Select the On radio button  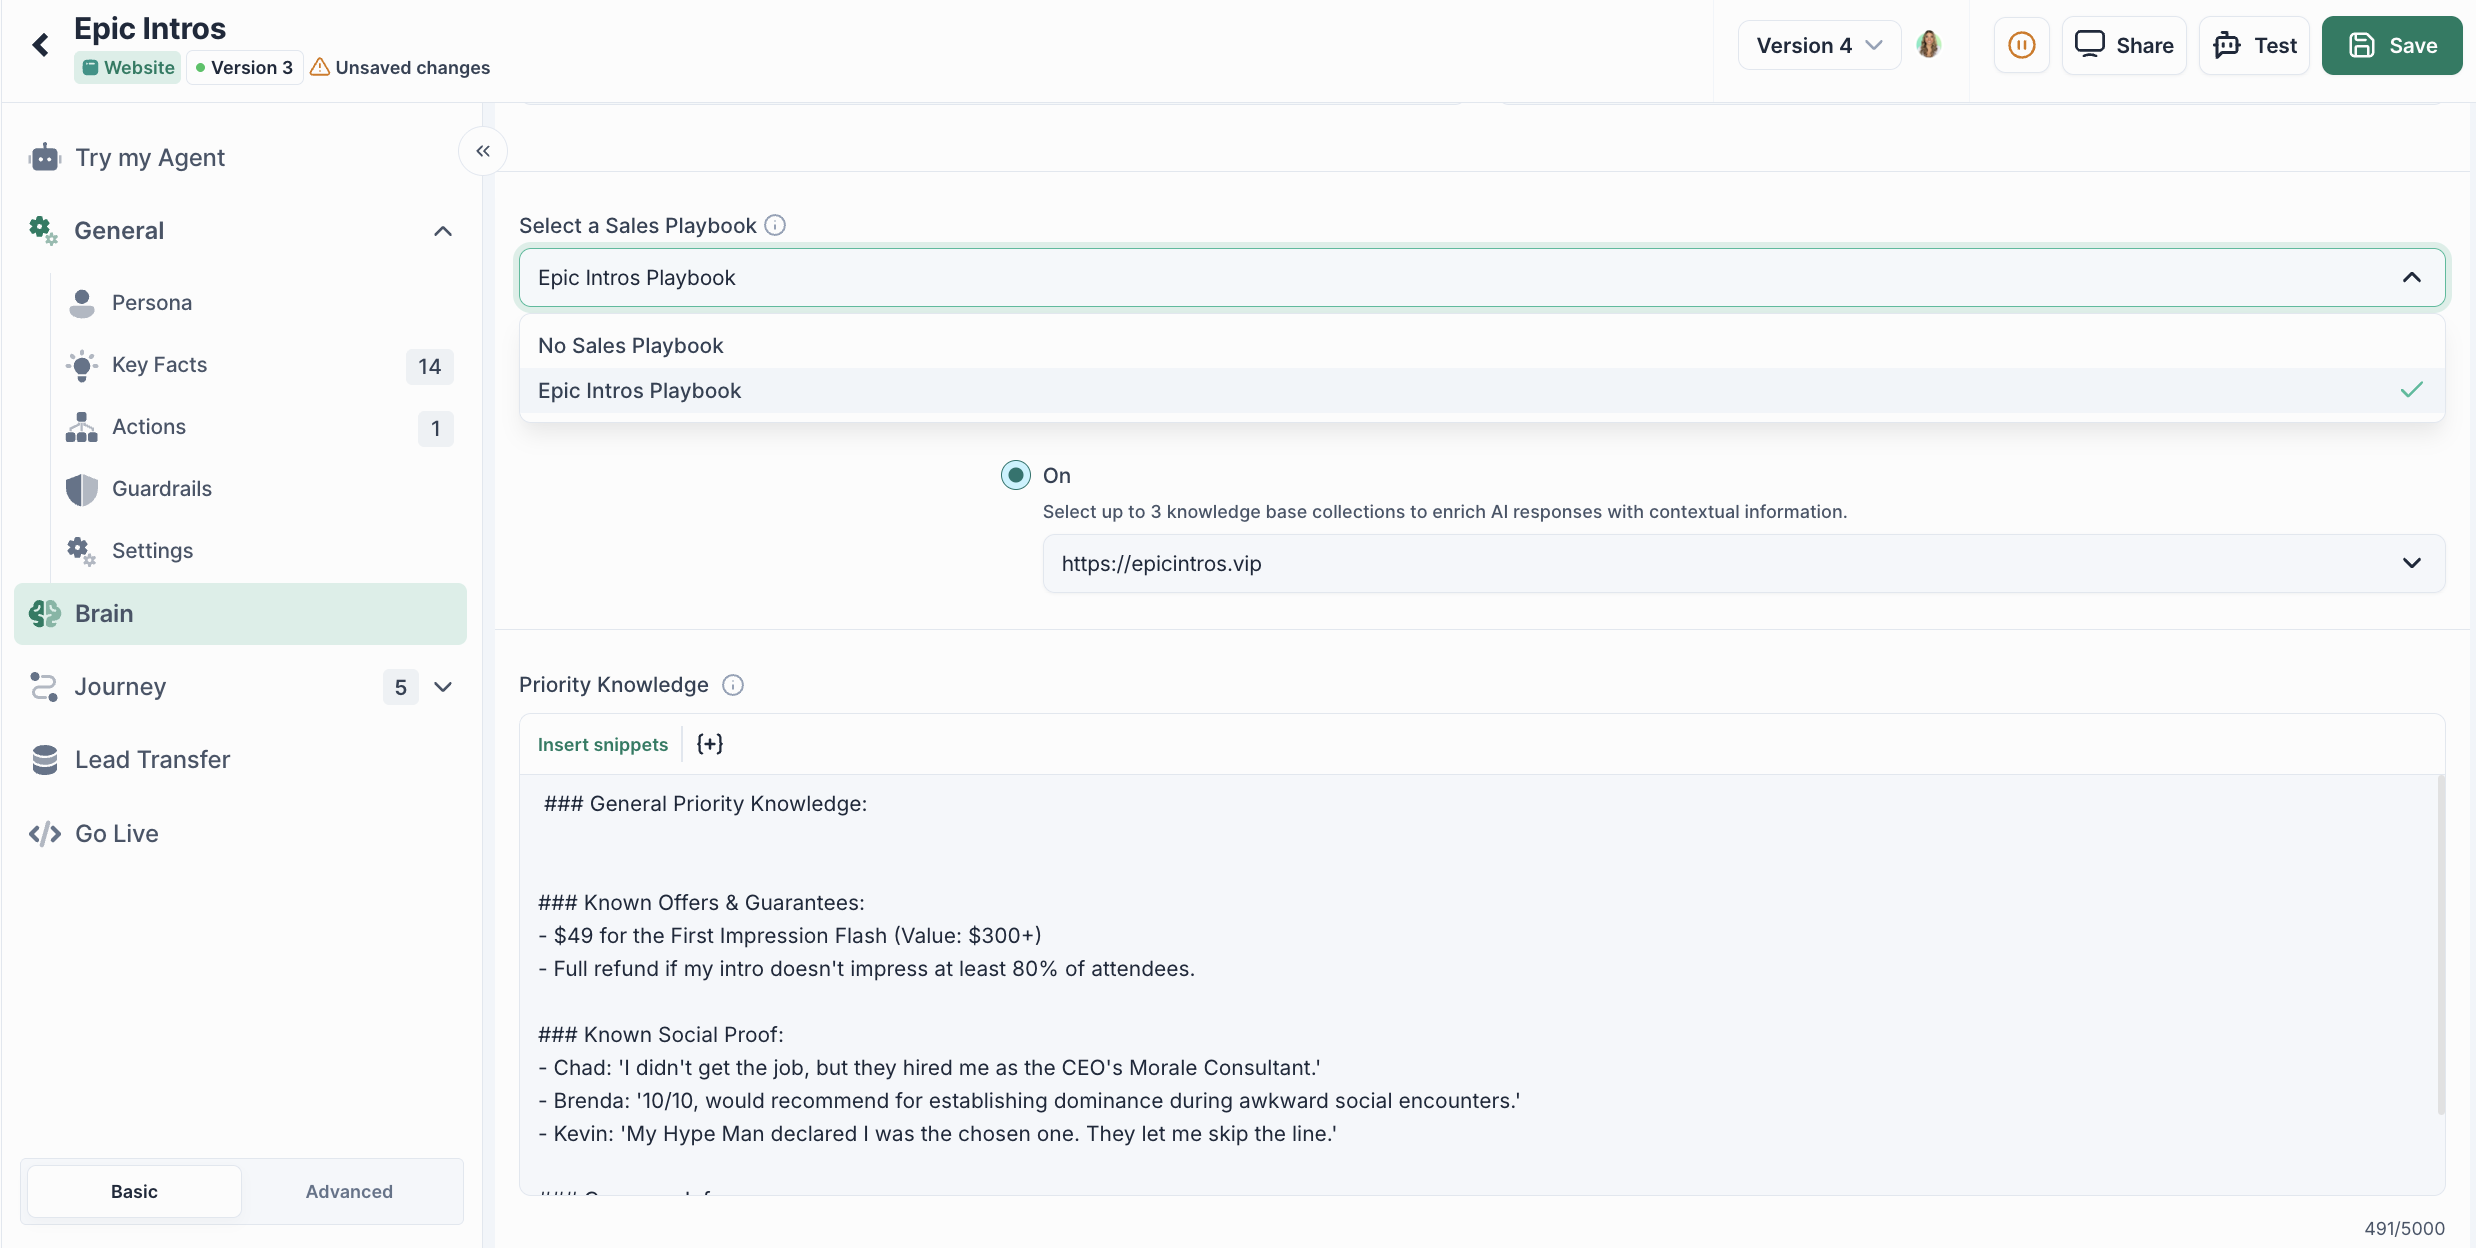point(1016,475)
